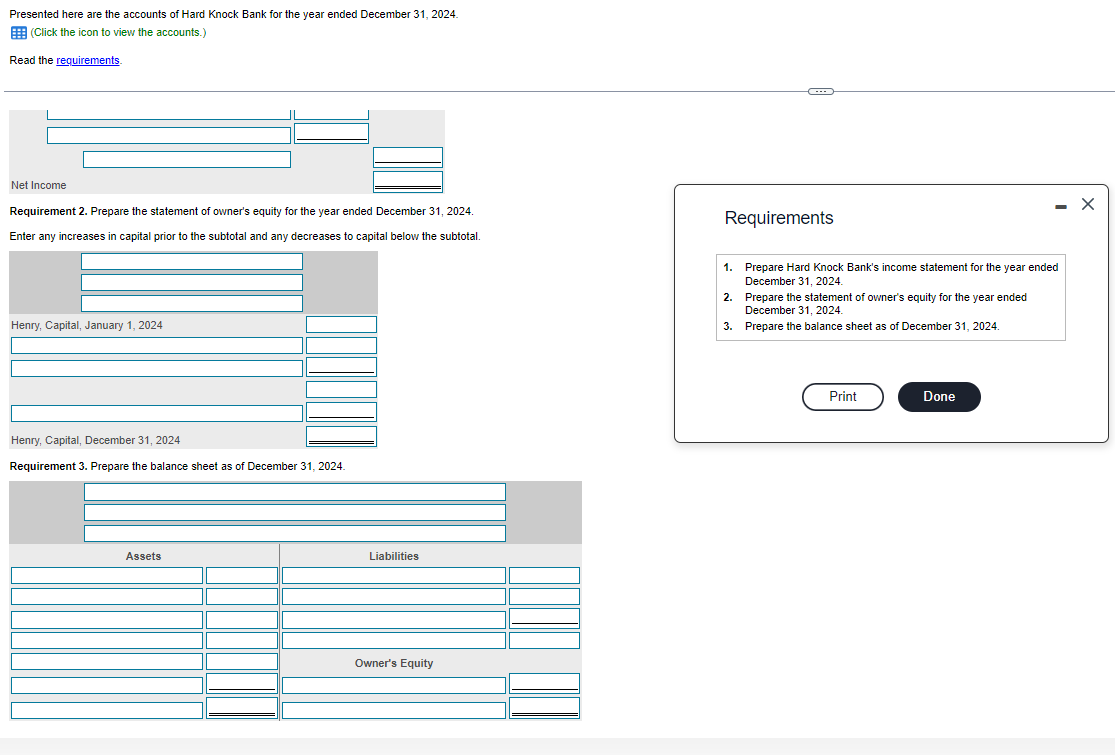
Task: Click the ellipsis divider control above the worksheet
Action: [x=820, y=91]
